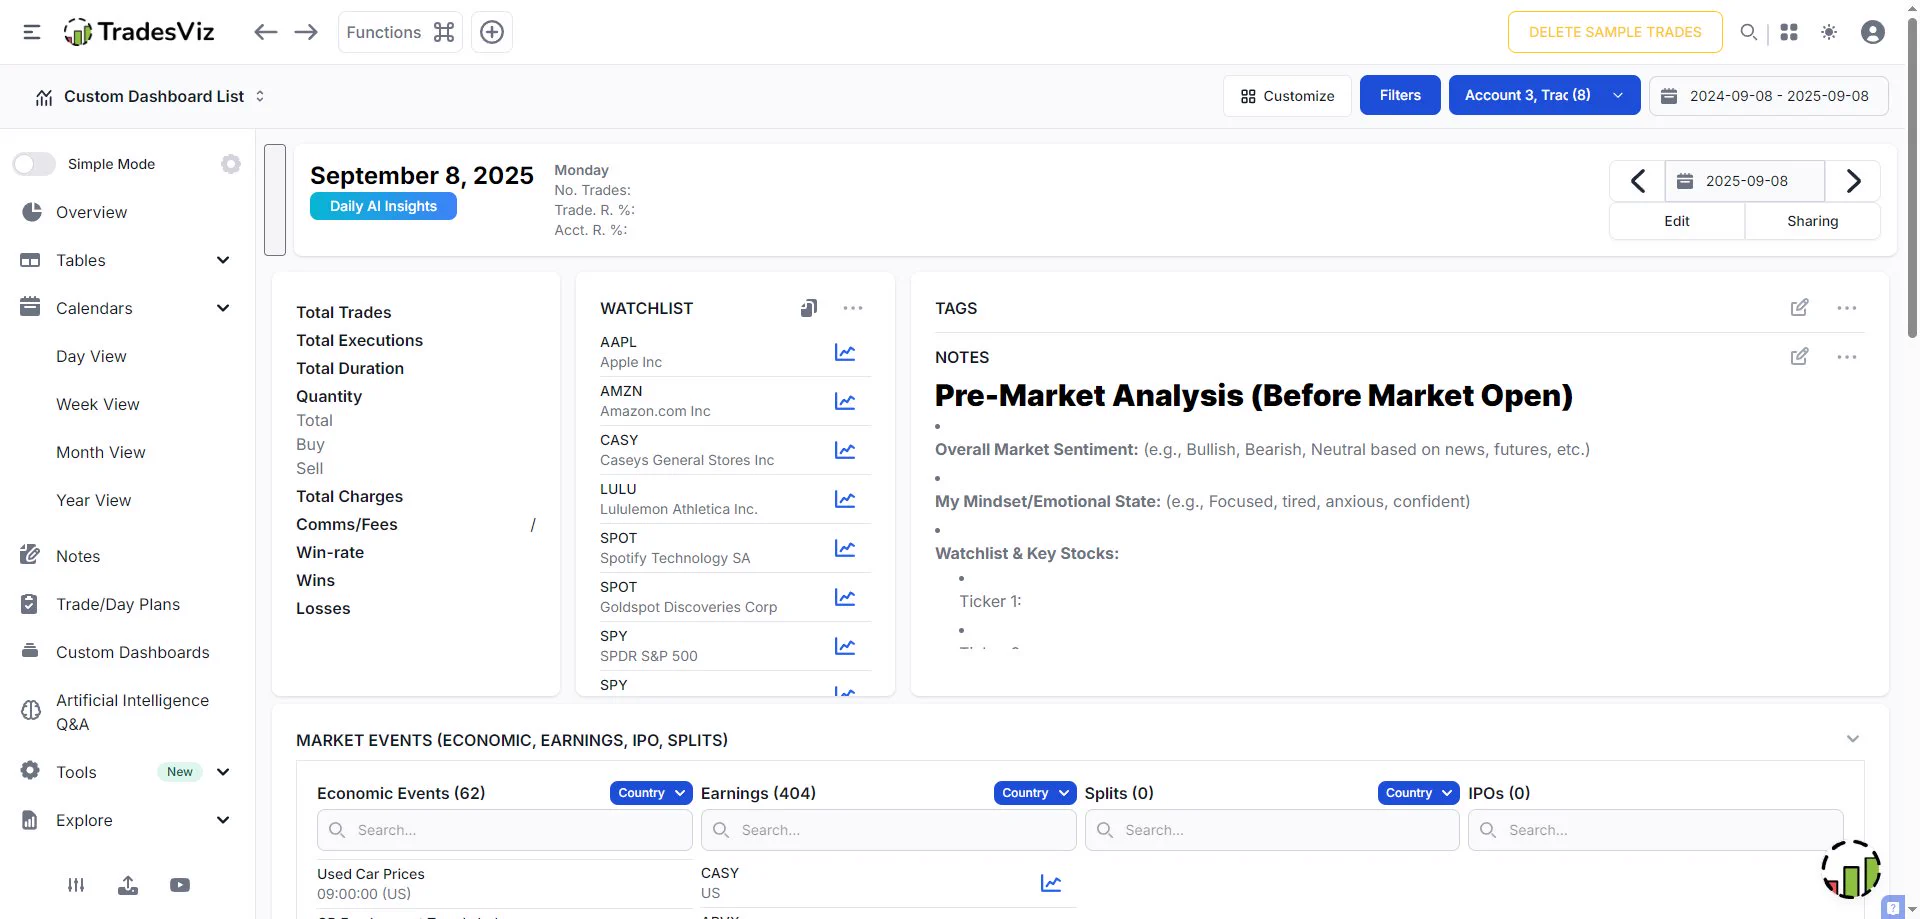View chart for Goldspot Discoveries Corp
1920x919 pixels.
click(845, 597)
